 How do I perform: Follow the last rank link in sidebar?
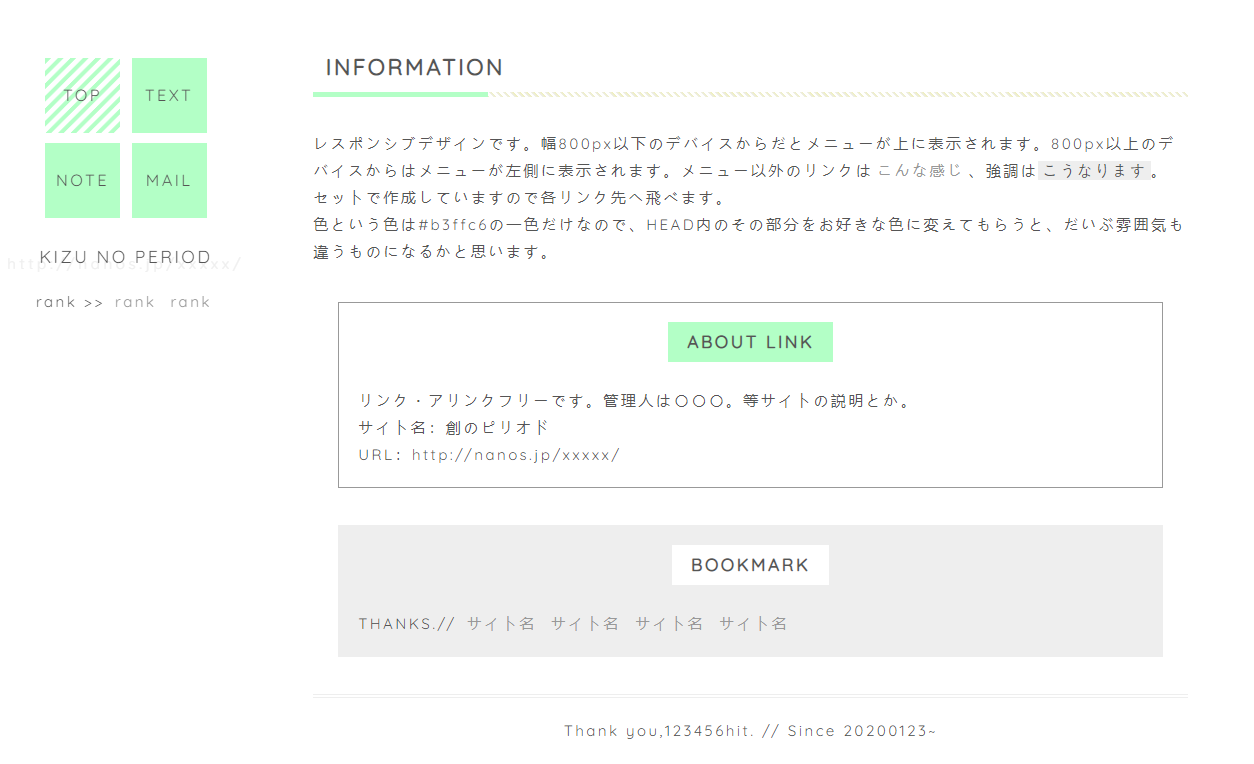pyautogui.click(x=190, y=302)
